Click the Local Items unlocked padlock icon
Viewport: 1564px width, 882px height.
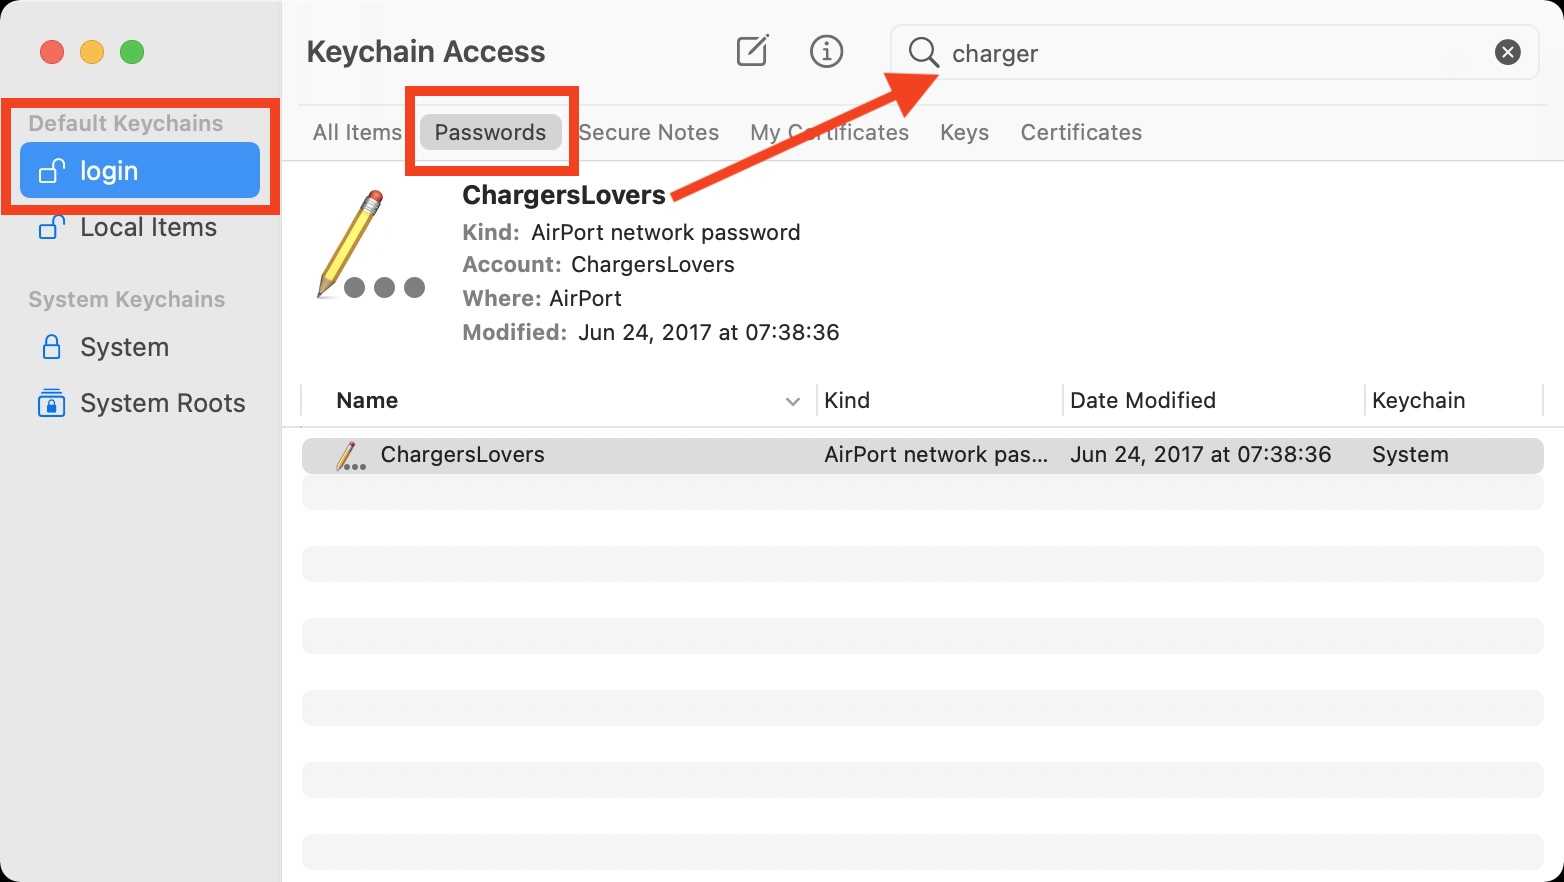click(x=51, y=228)
